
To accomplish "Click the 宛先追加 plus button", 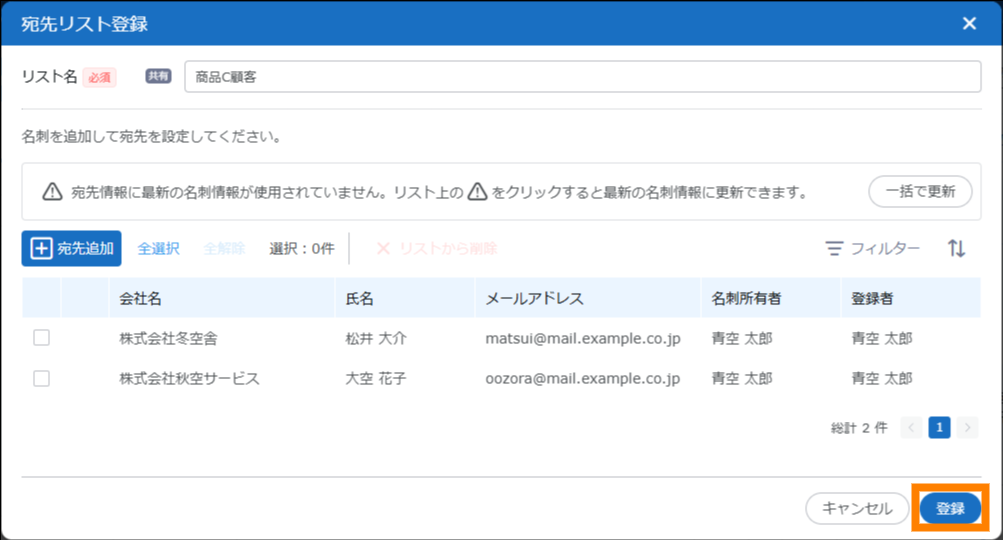I will 71,249.
